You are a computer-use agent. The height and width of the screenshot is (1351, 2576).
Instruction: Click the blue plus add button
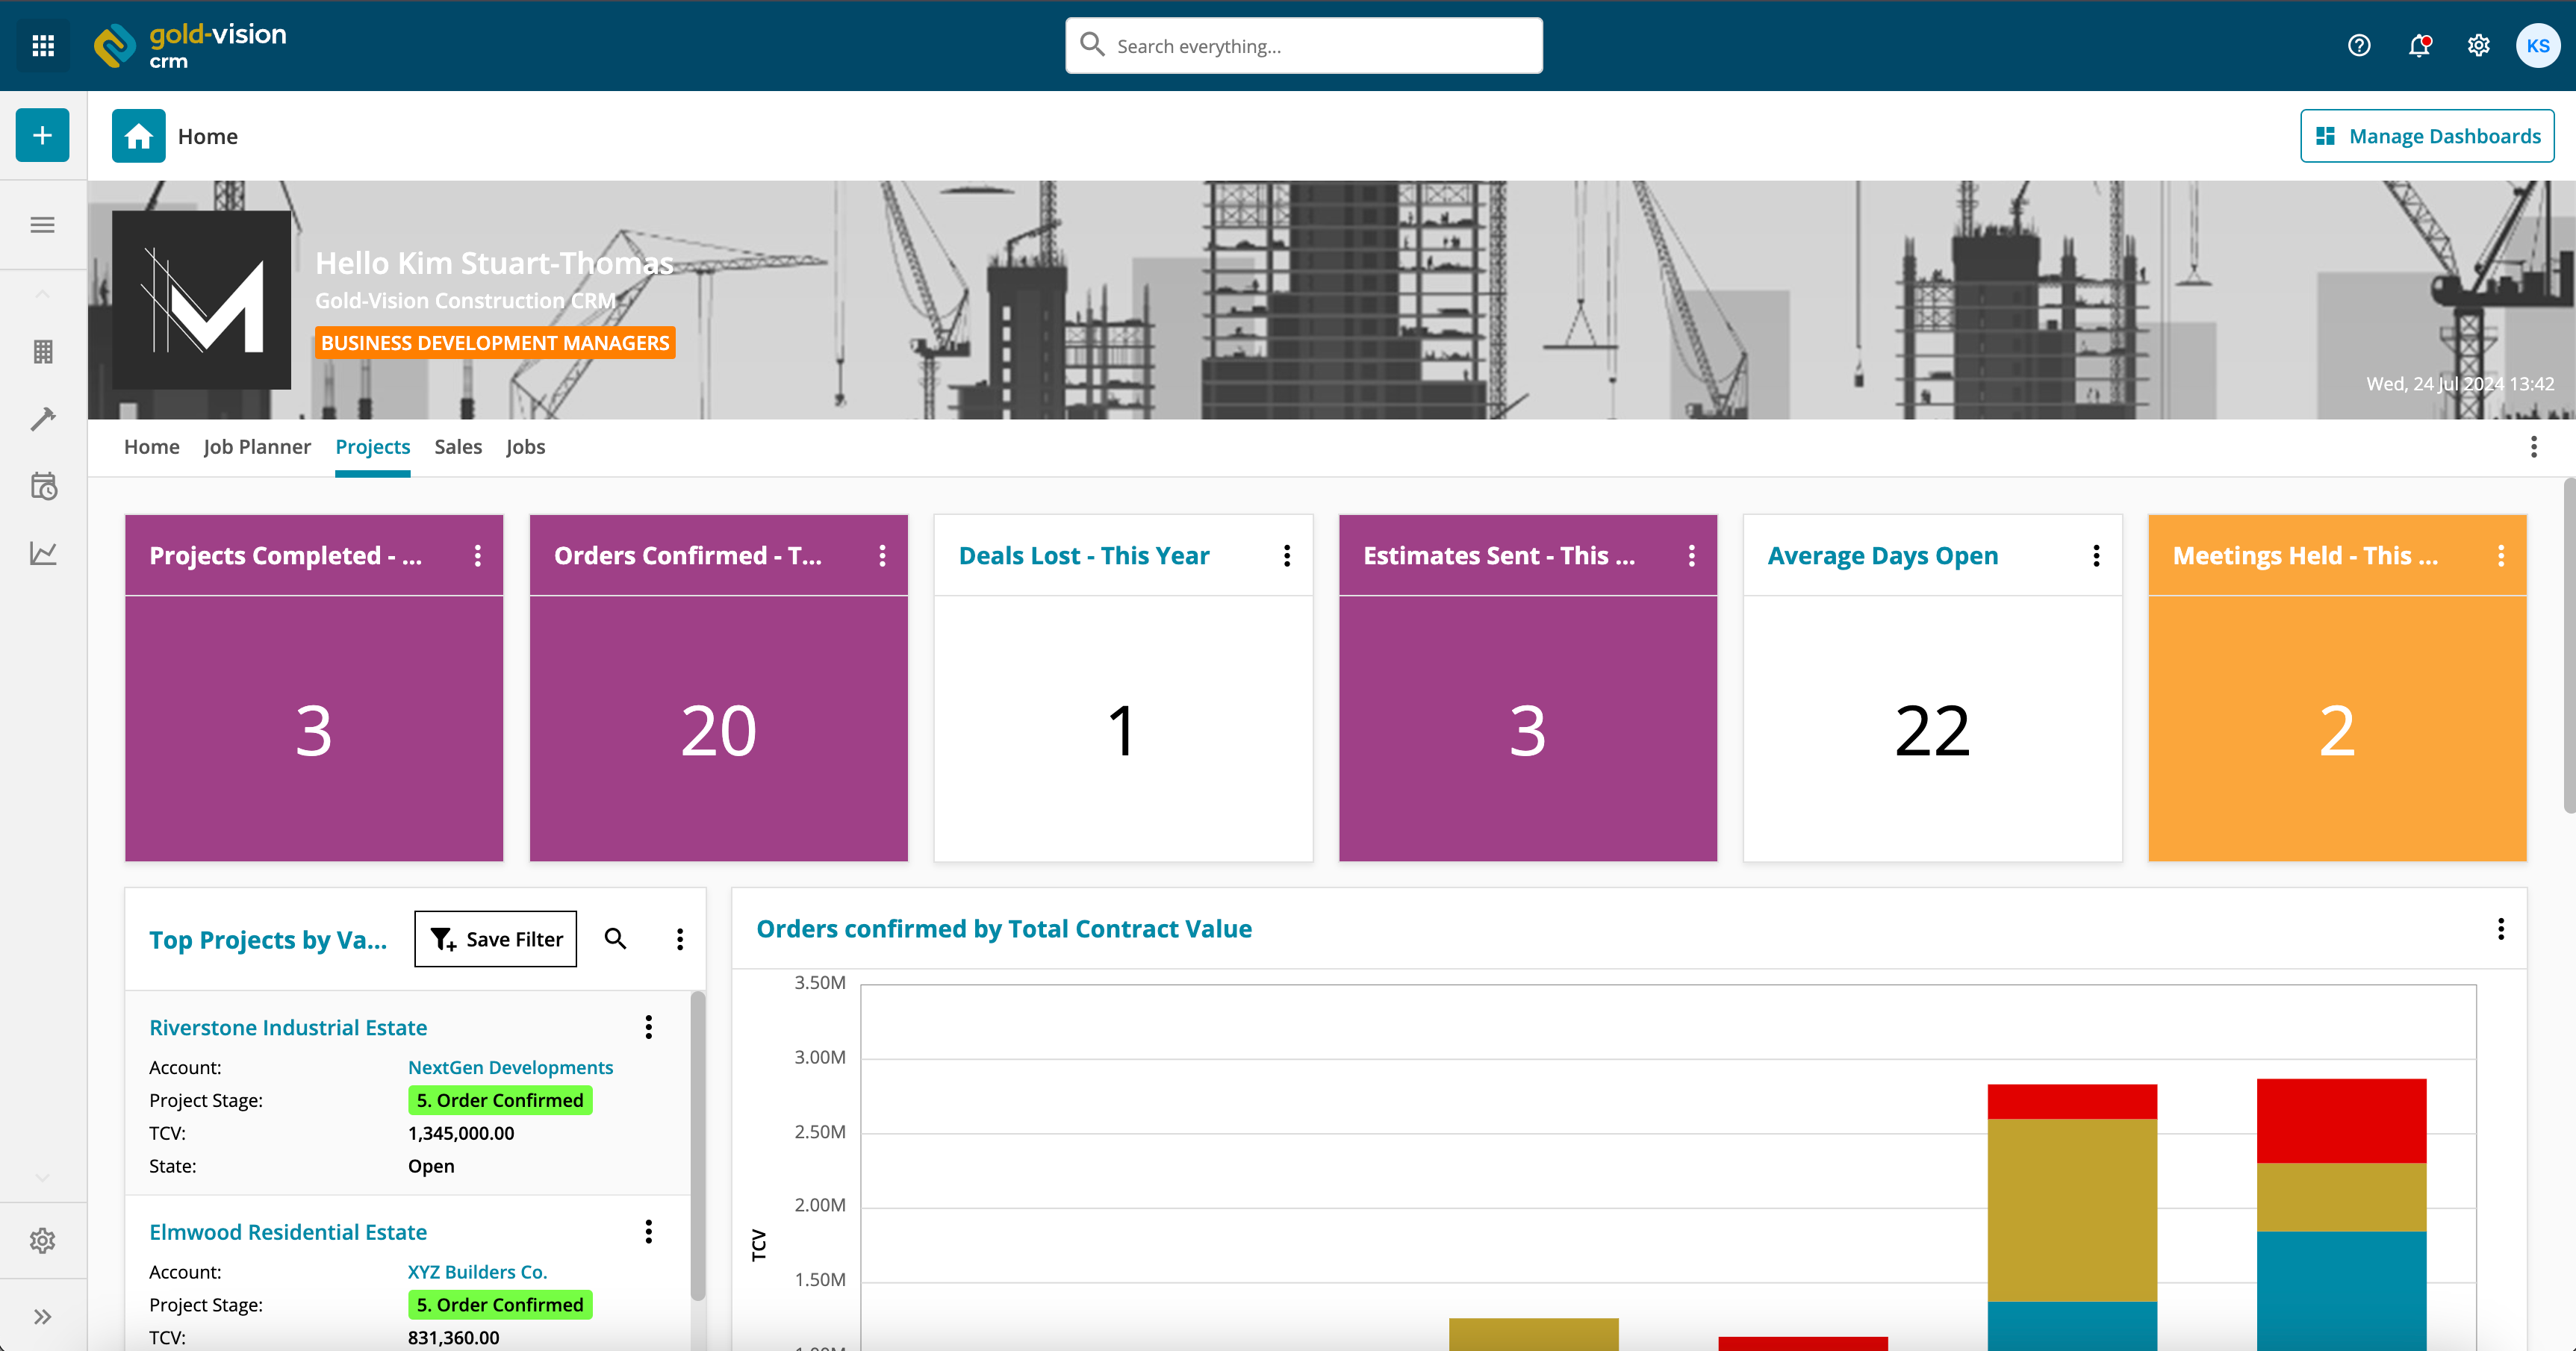42,135
